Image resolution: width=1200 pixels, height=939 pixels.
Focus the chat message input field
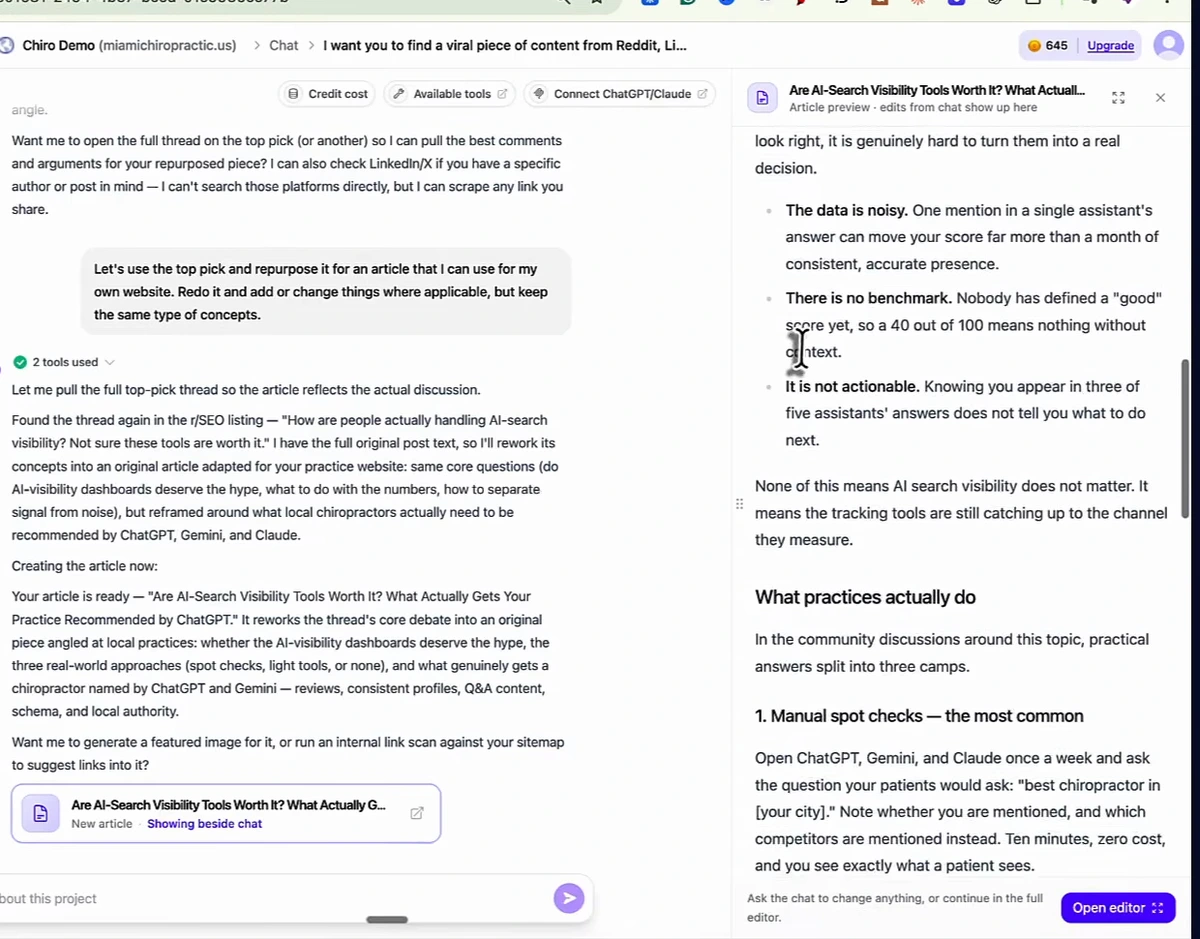coord(270,898)
